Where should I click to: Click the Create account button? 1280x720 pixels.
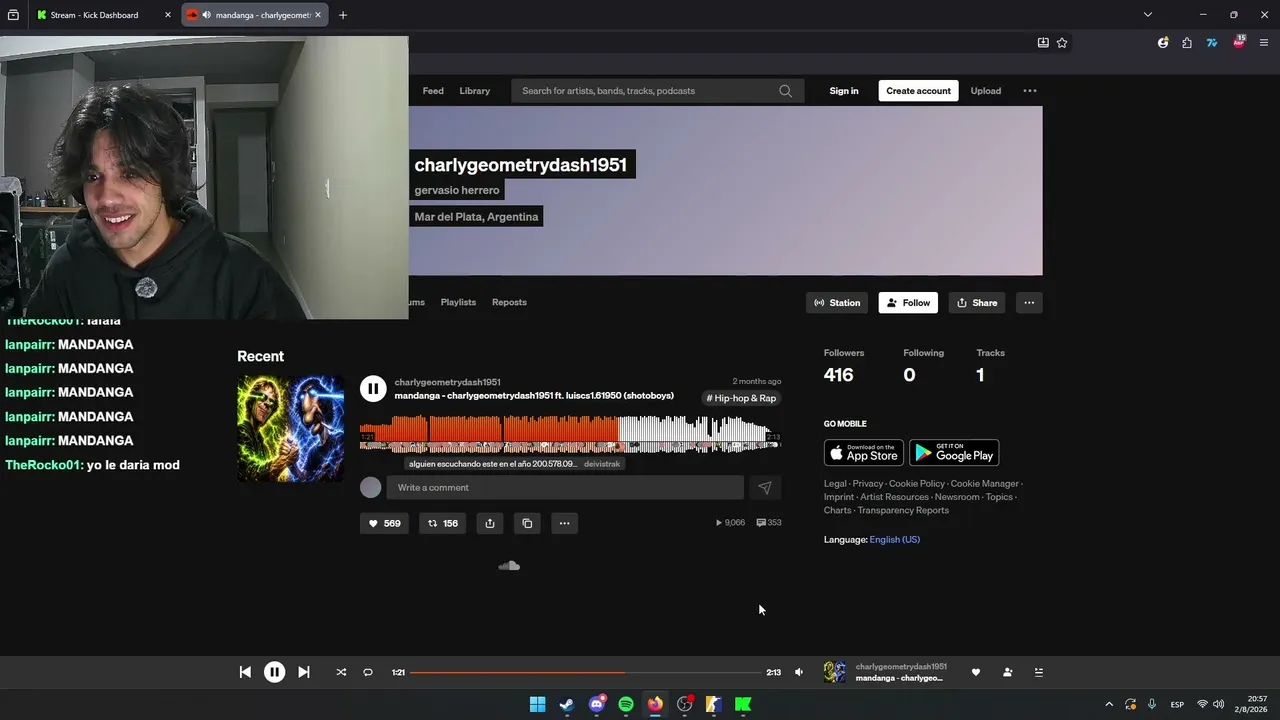[918, 91]
